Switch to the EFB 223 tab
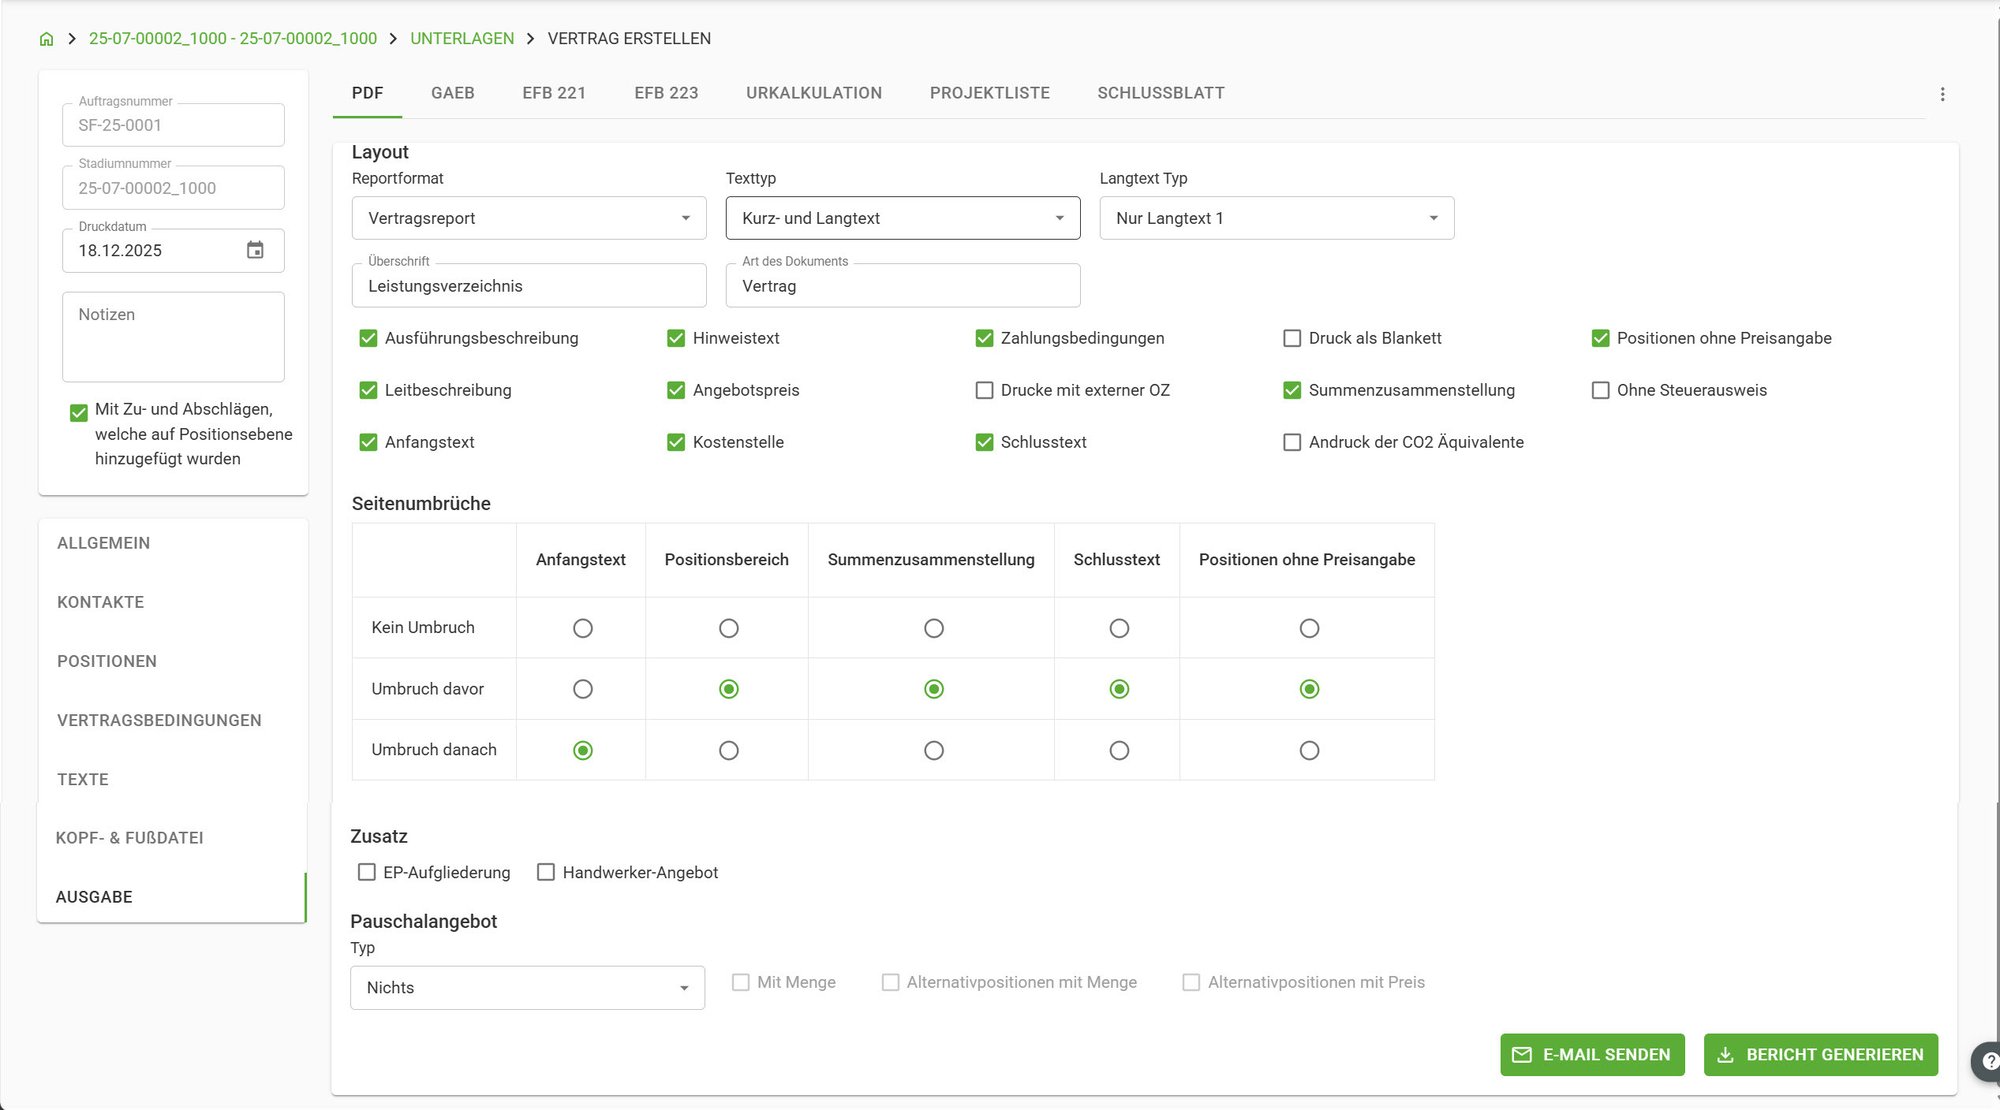 [x=666, y=93]
